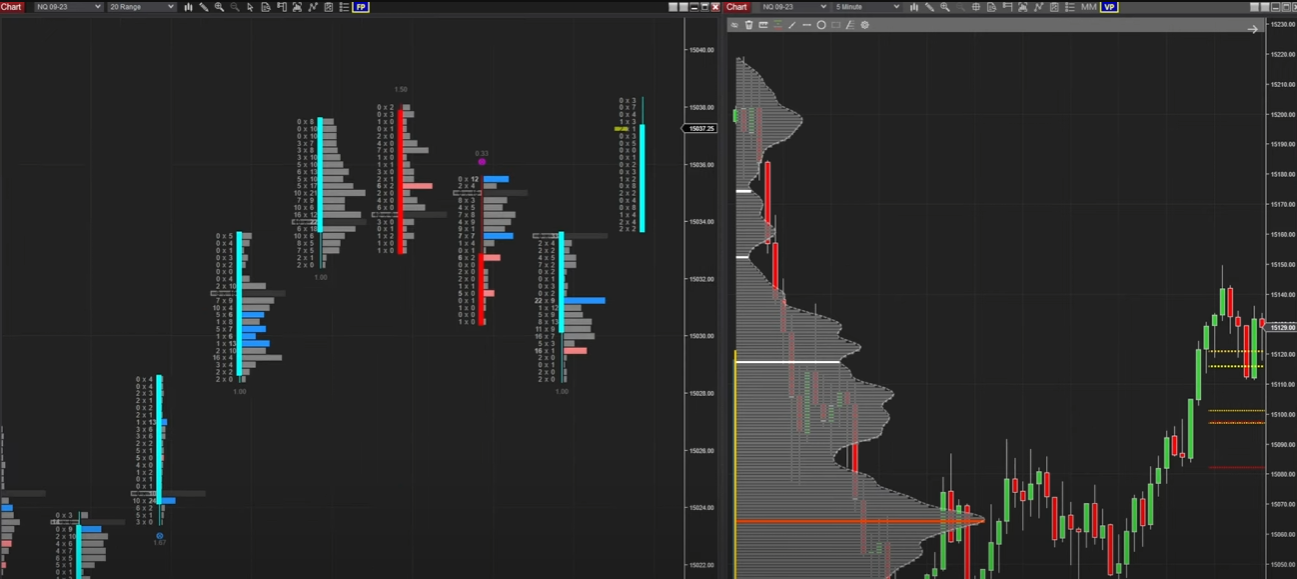Click the magenta dot marker above footprint bar
This screenshot has height=579, width=1297.
pyautogui.click(x=482, y=161)
